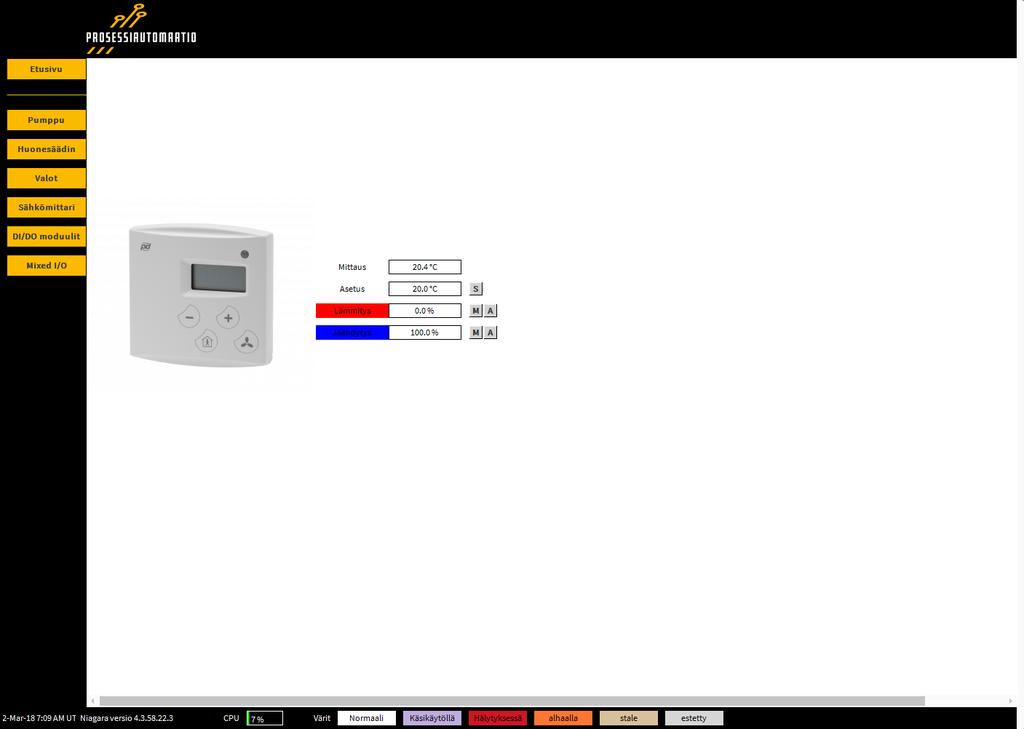Click the CPU label in status bar
The height and width of the screenshot is (729, 1024).
click(231, 718)
